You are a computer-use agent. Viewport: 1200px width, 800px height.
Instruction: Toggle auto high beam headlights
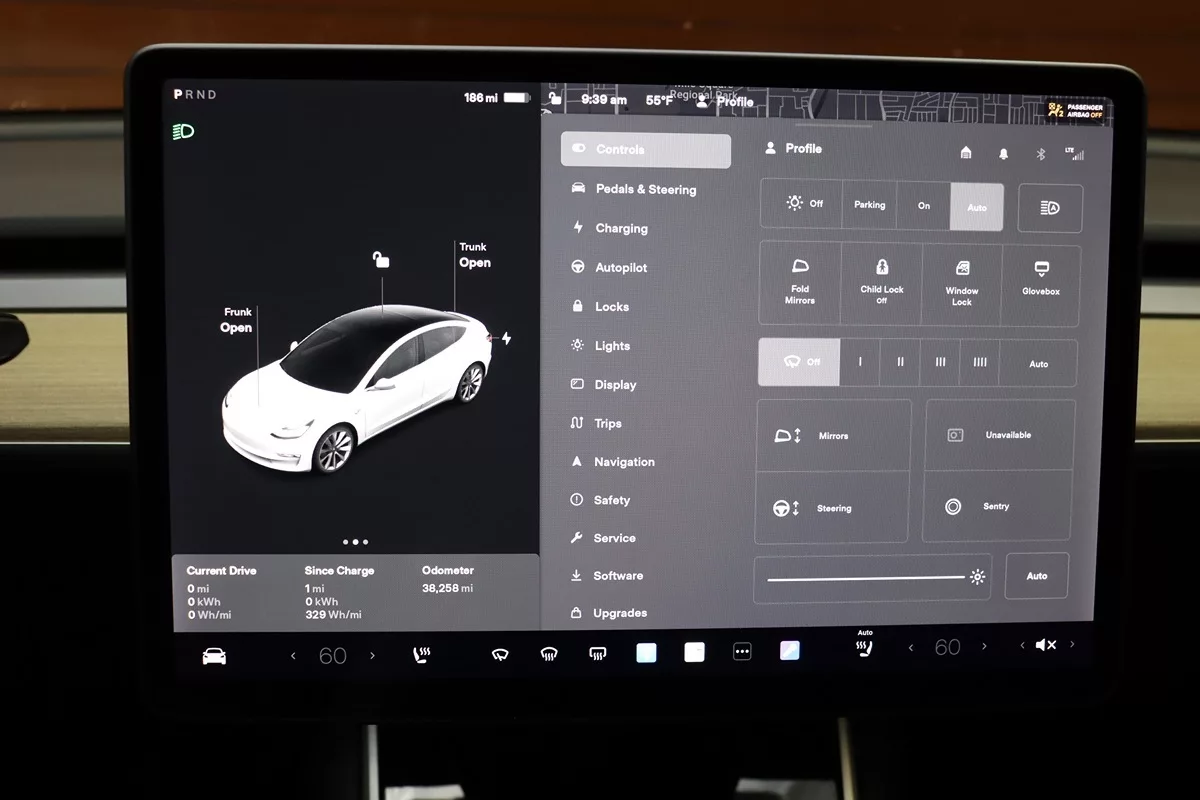coord(1049,207)
